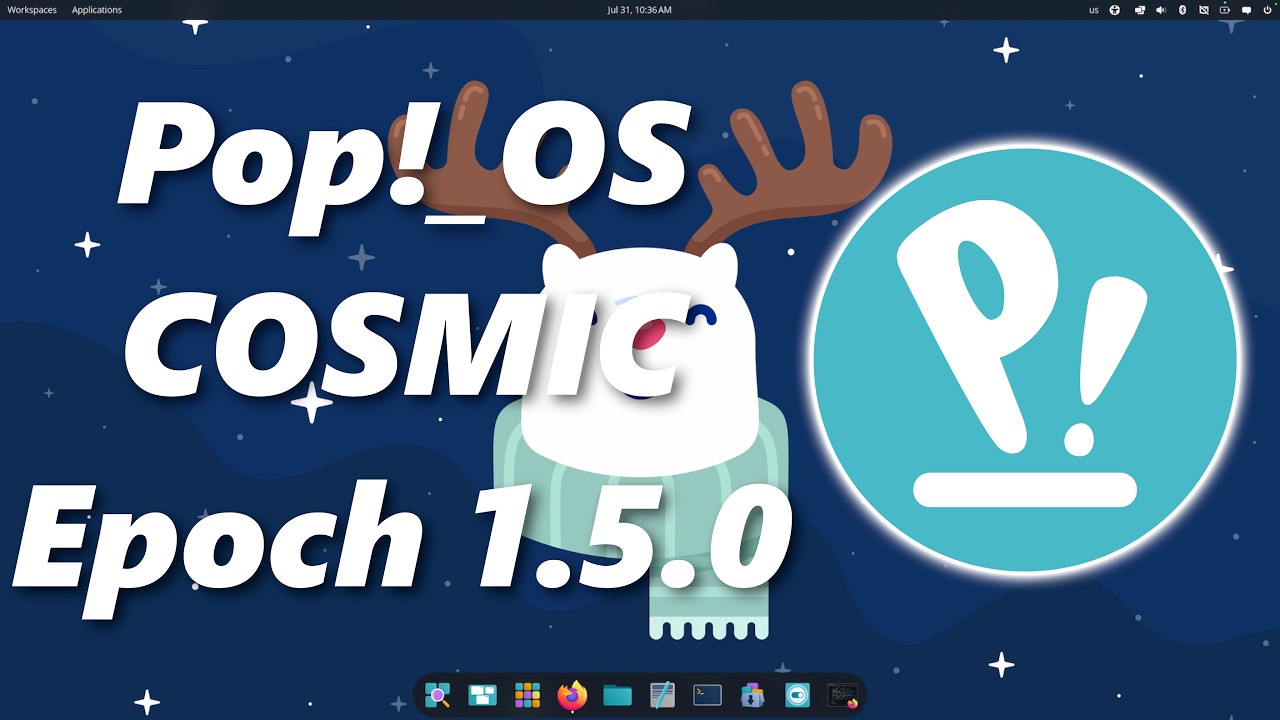This screenshot has height=720, width=1280.
Task: Open the window tiling applet icon
Action: 1140,10
